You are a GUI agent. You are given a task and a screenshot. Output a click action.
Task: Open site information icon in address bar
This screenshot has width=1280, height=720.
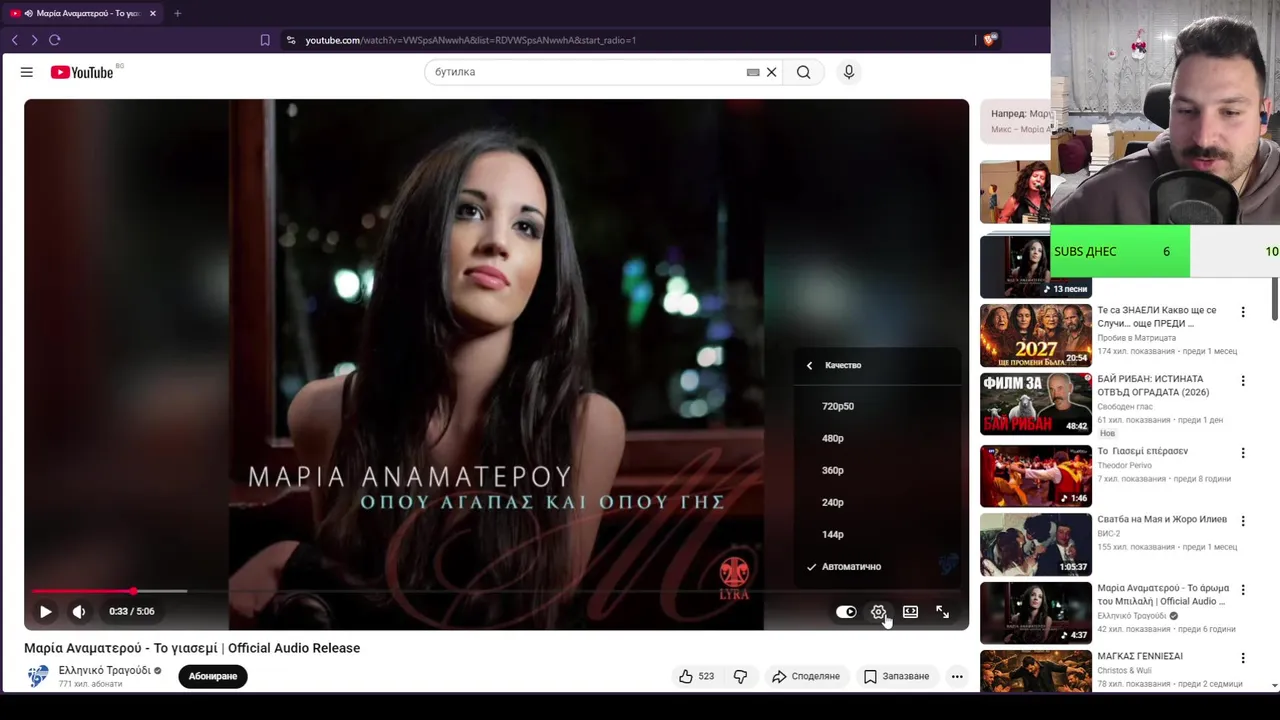(x=291, y=40)
